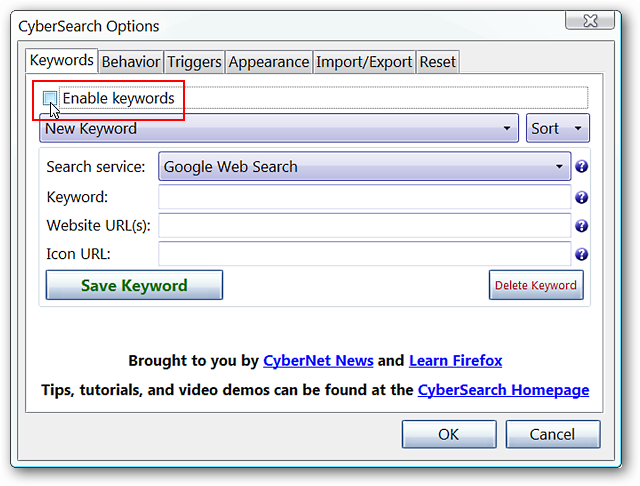
Task: Switch to the Behavior tab
Action: pyautogui.click(x=131, y=62)
